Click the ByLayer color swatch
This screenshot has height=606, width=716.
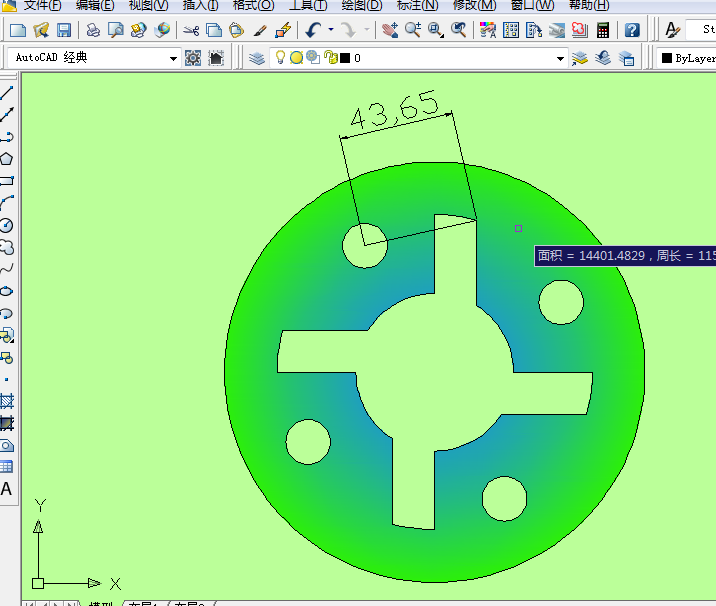tap(667, 58)
